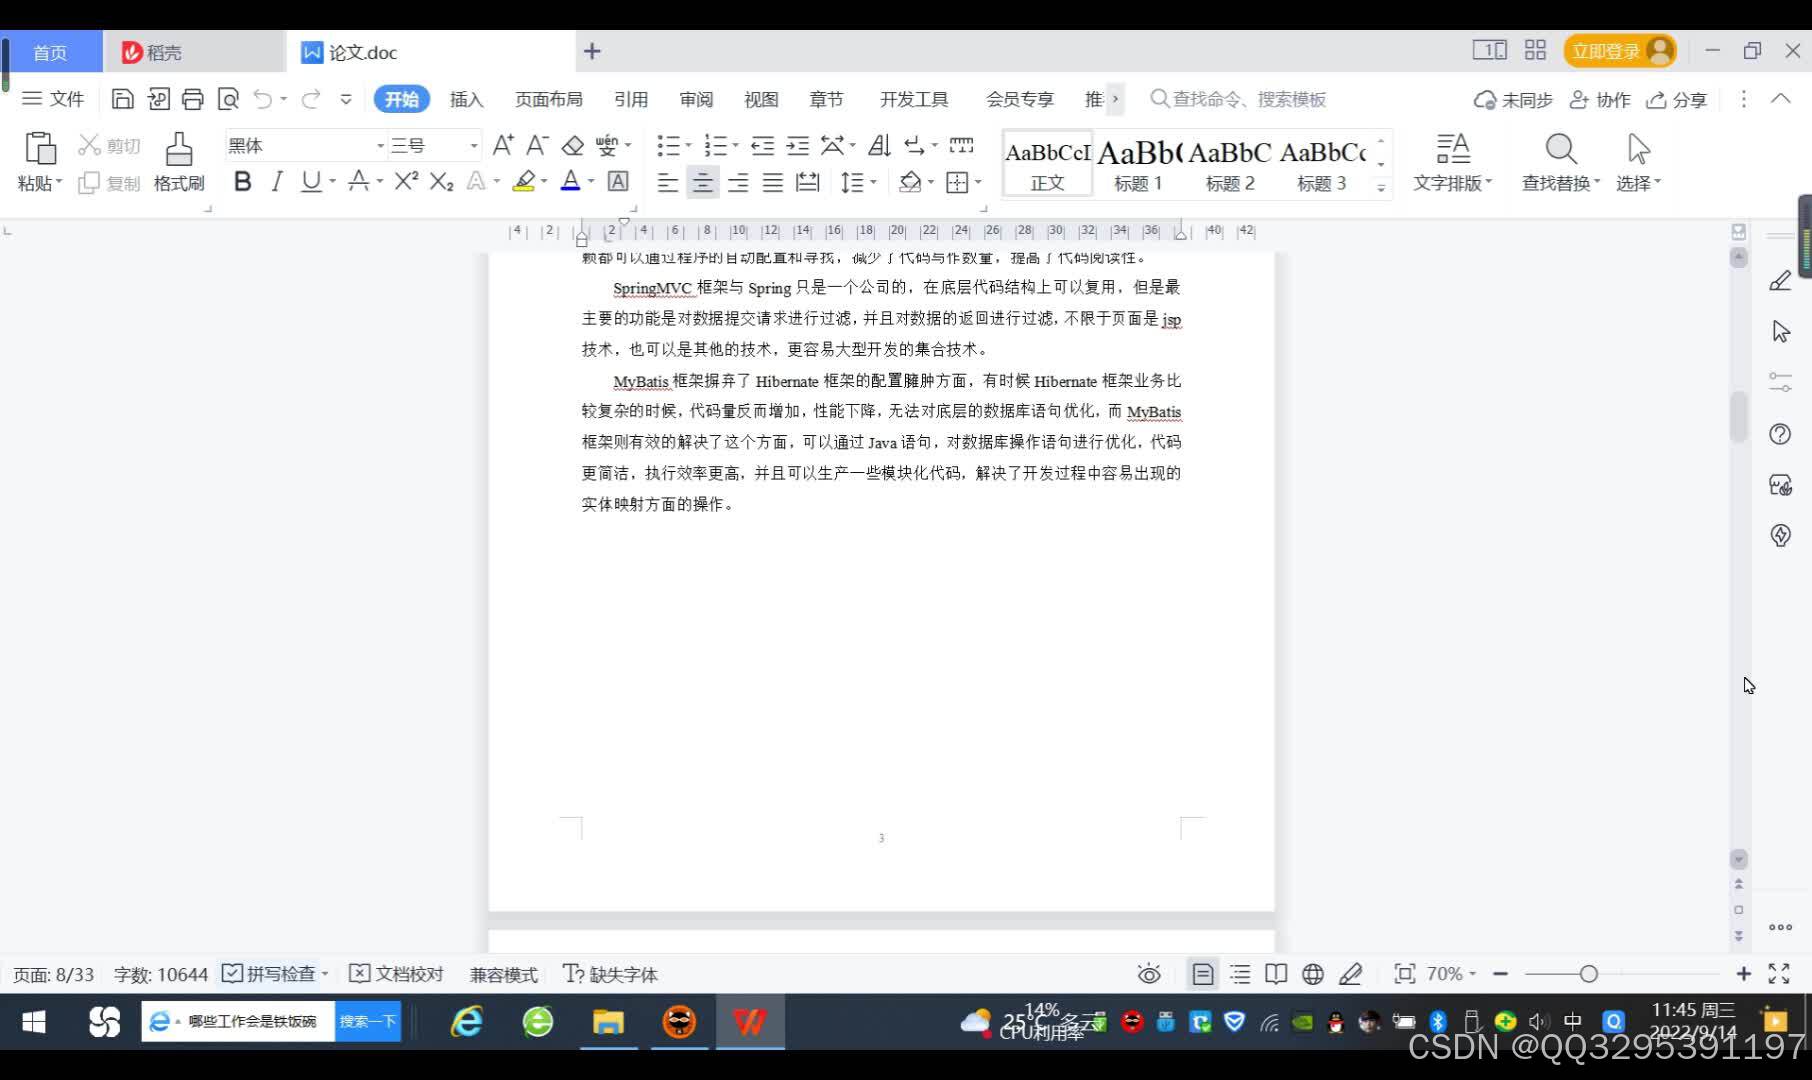The width and height of the screenshot is (1812, 1080).
Task: Expand numbered list dropdown arrow
Action: click(x=735, y=147)
